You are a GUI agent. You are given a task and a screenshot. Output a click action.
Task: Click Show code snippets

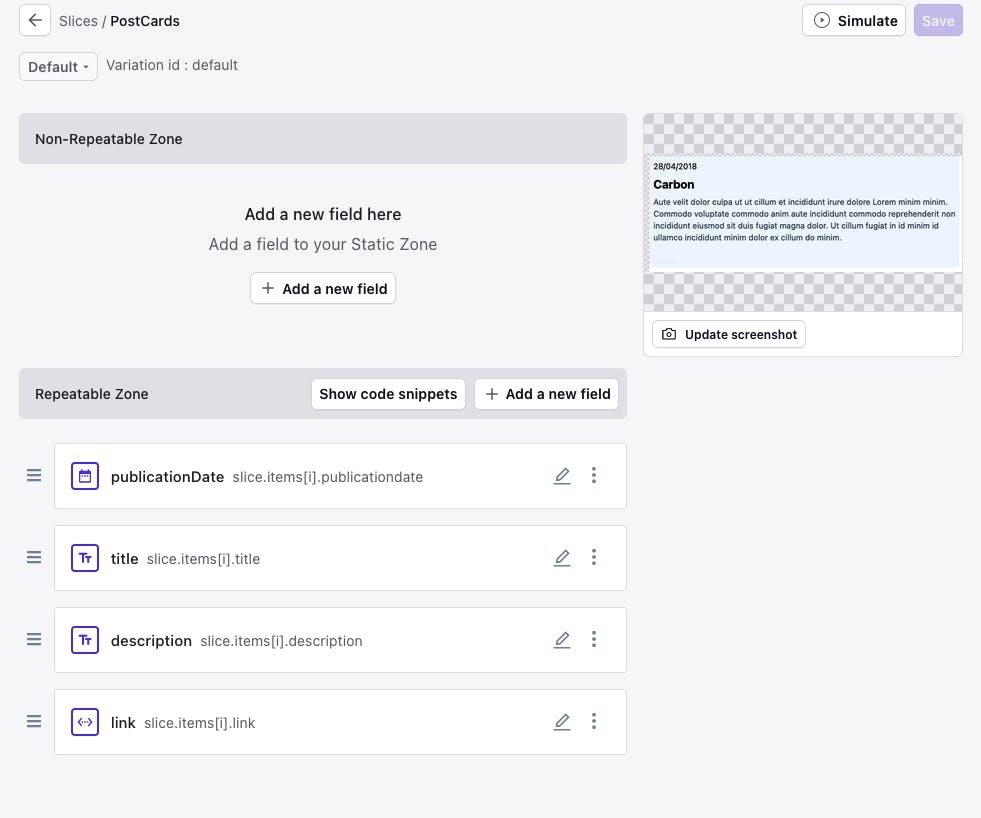[388, 394]
